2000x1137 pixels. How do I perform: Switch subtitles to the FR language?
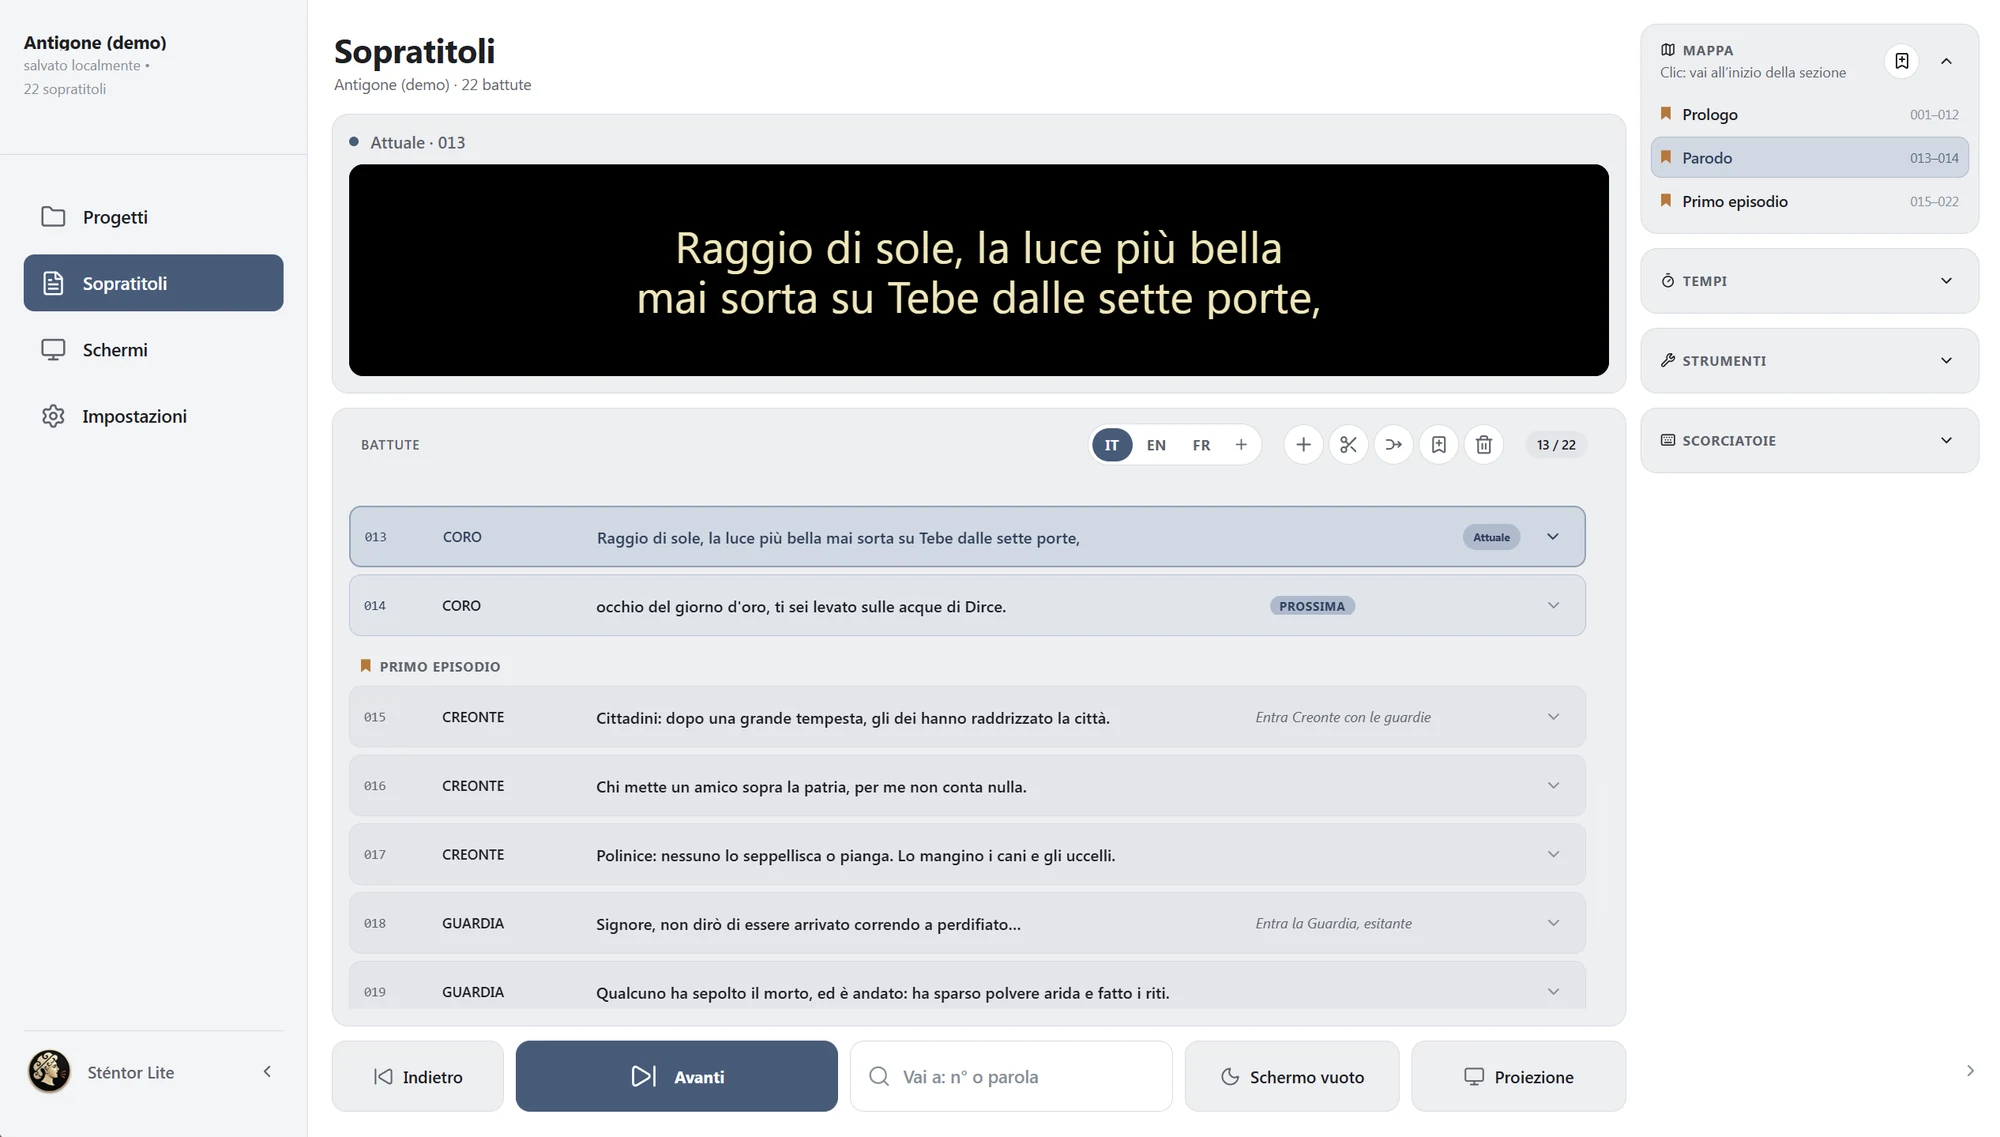pos(1201,445)
